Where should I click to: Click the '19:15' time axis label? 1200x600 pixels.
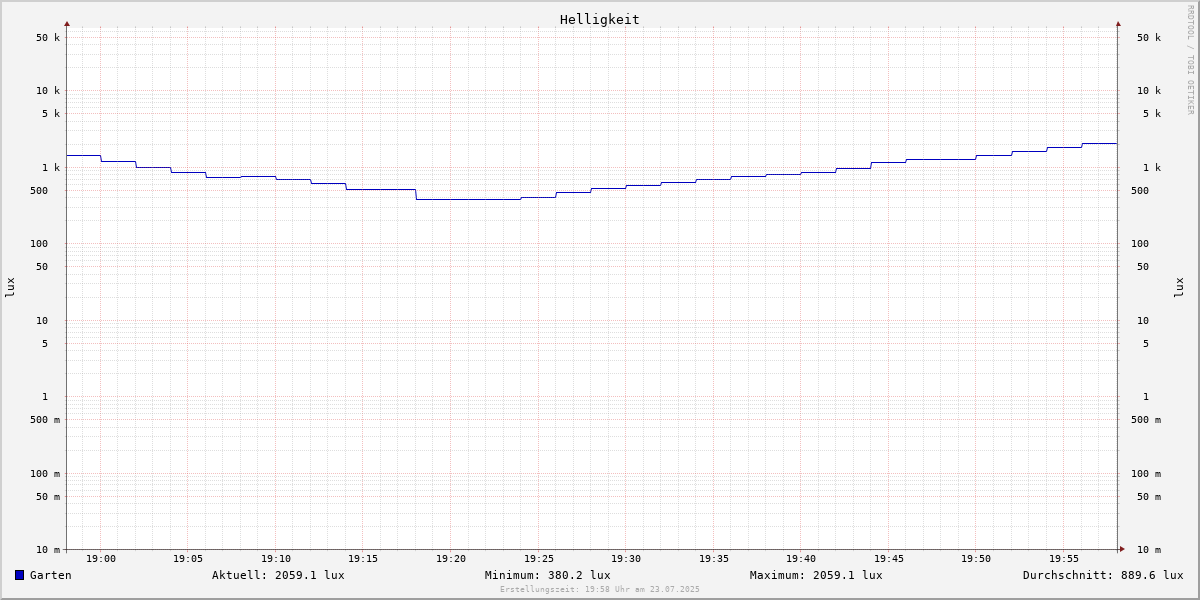363,559
